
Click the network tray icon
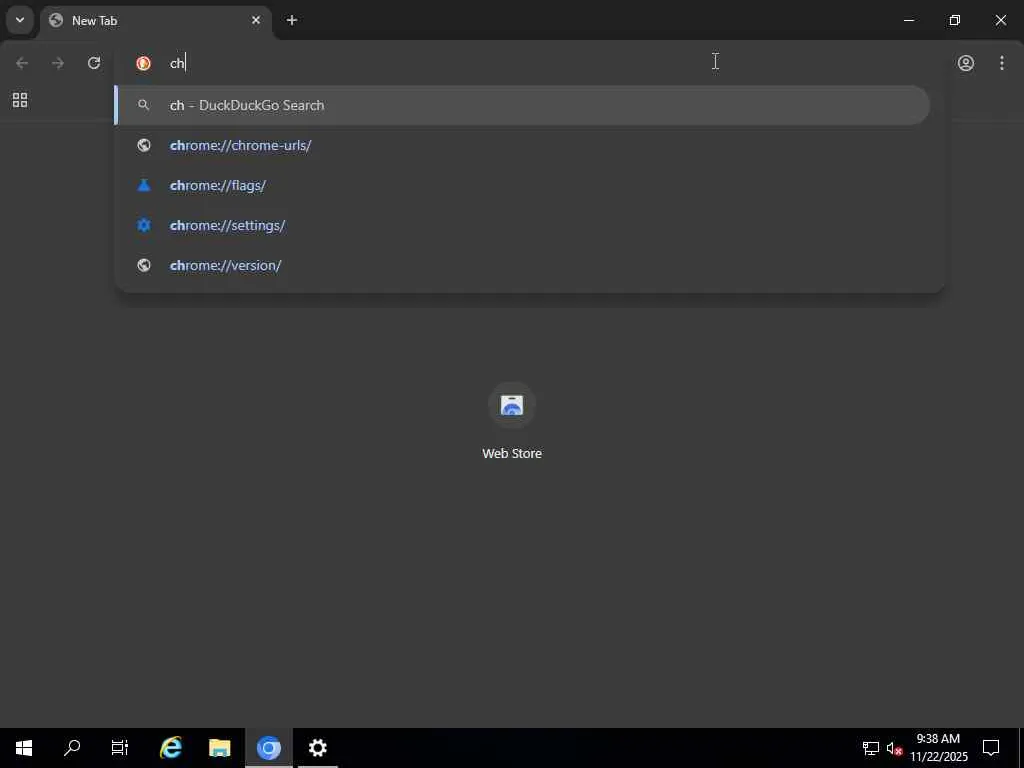pos(871,748)
